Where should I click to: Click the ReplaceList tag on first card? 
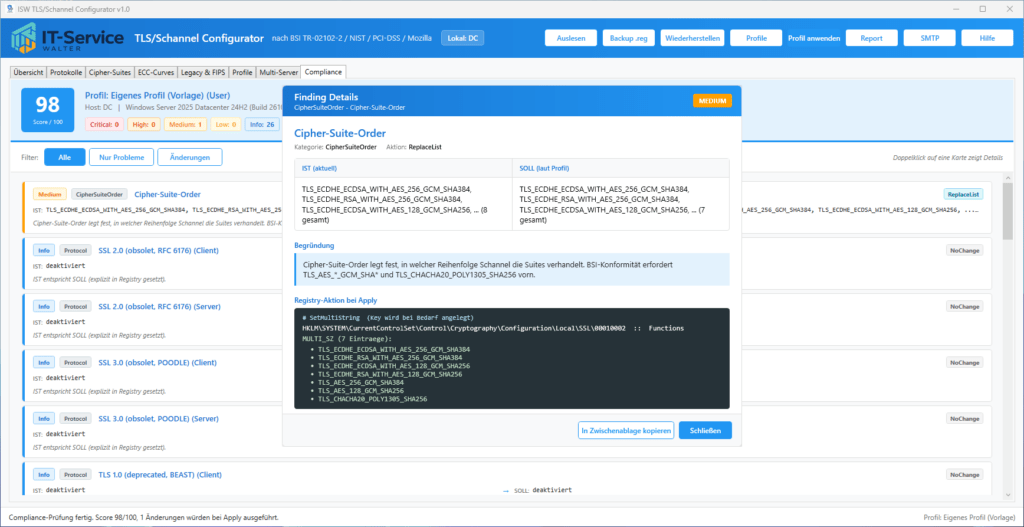coord(963,194)
